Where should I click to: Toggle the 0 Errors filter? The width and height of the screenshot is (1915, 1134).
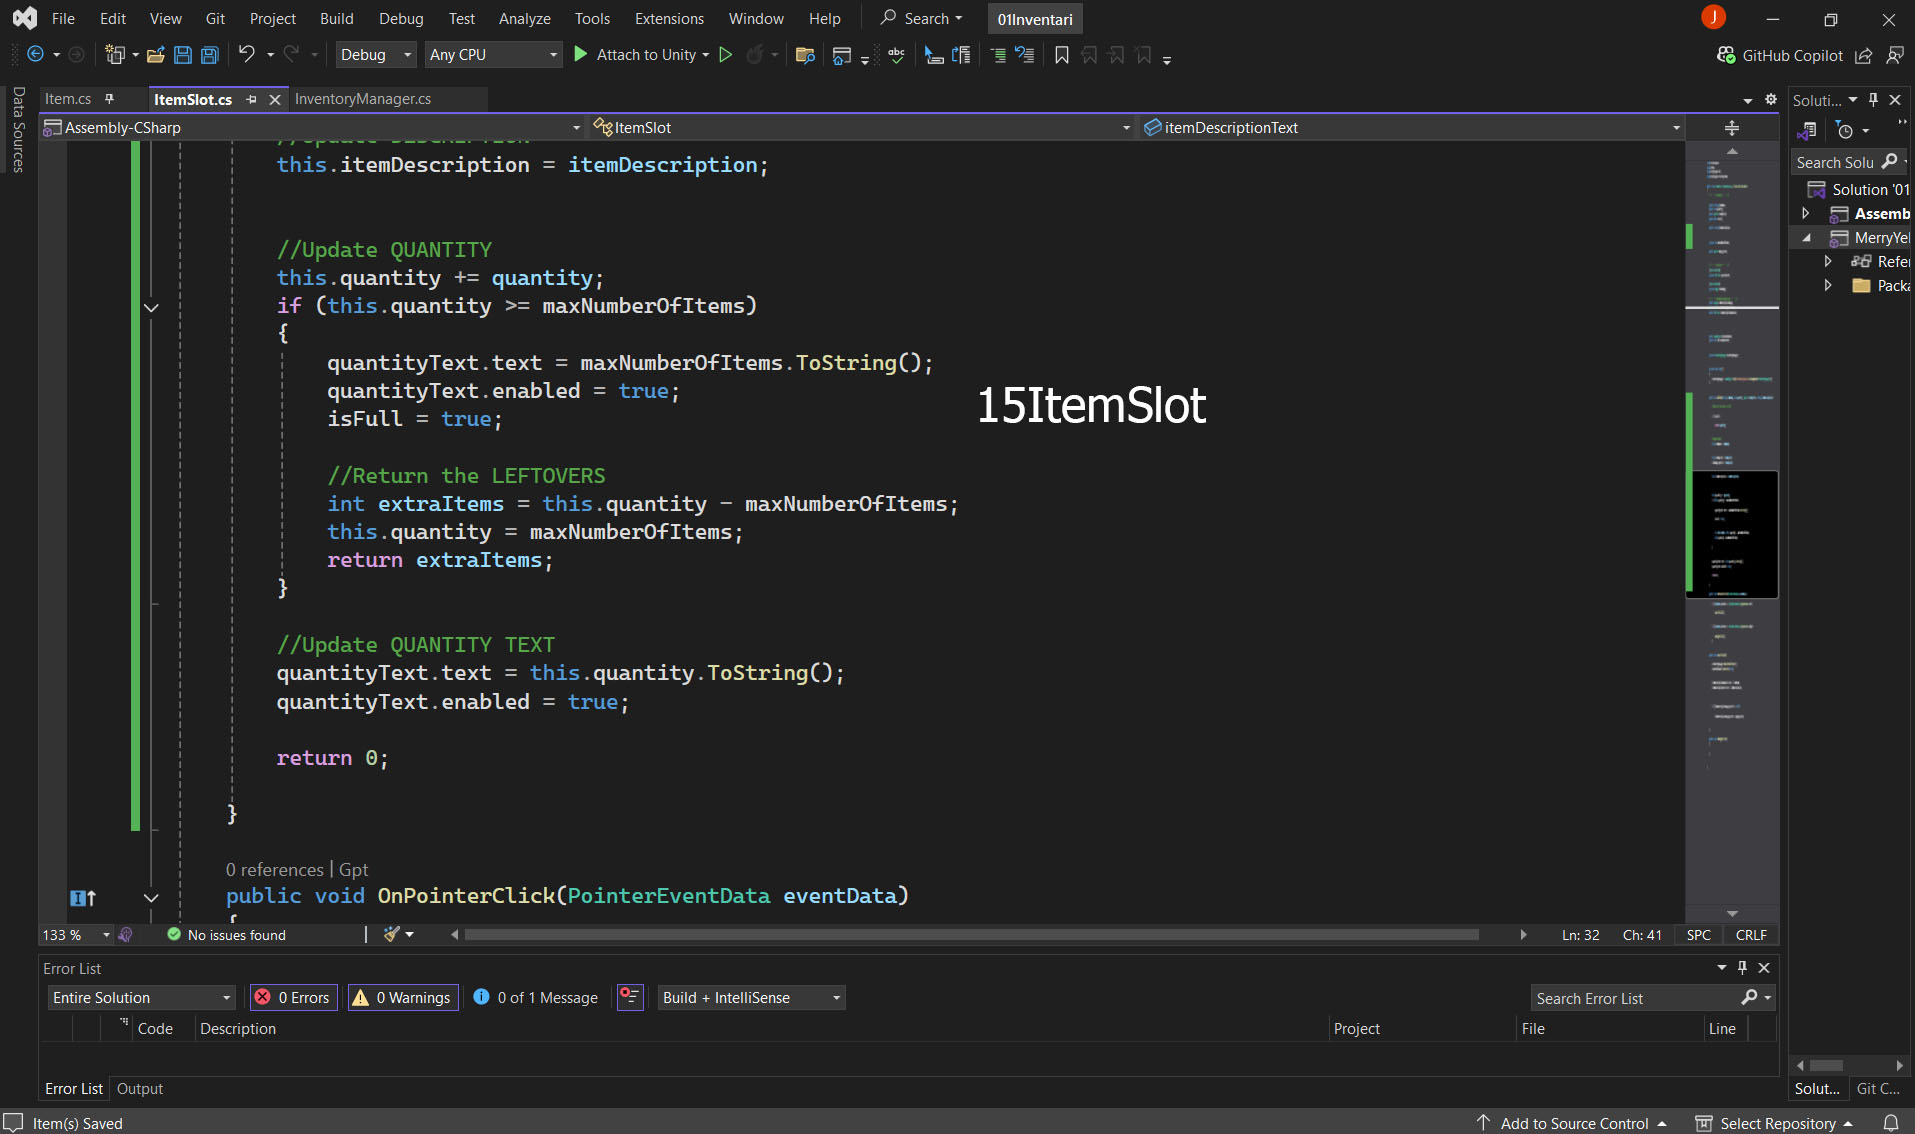click(x=293, y=997)
